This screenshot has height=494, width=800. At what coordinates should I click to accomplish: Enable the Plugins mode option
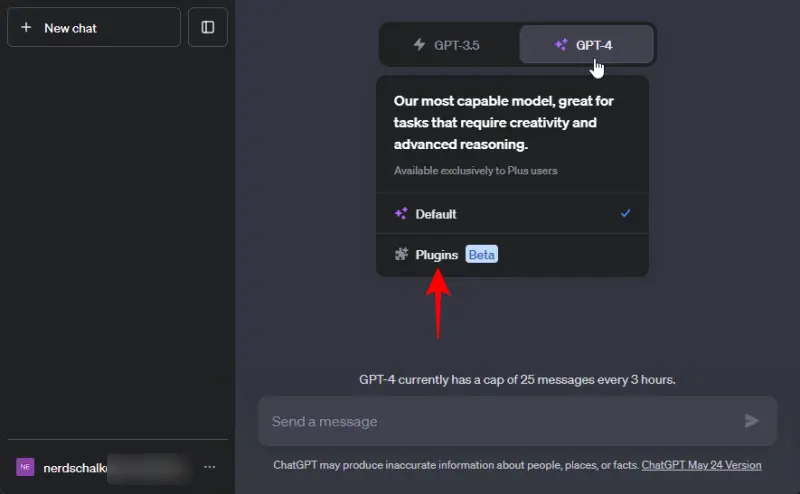point(437,255)
